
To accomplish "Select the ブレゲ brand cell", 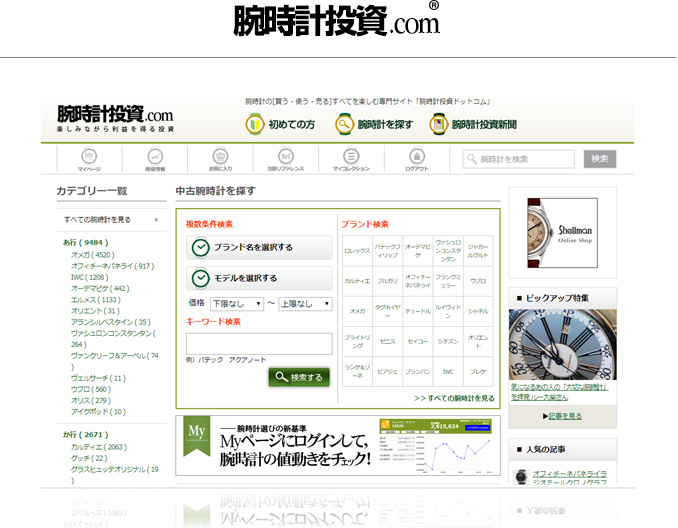I will point(478,371).
